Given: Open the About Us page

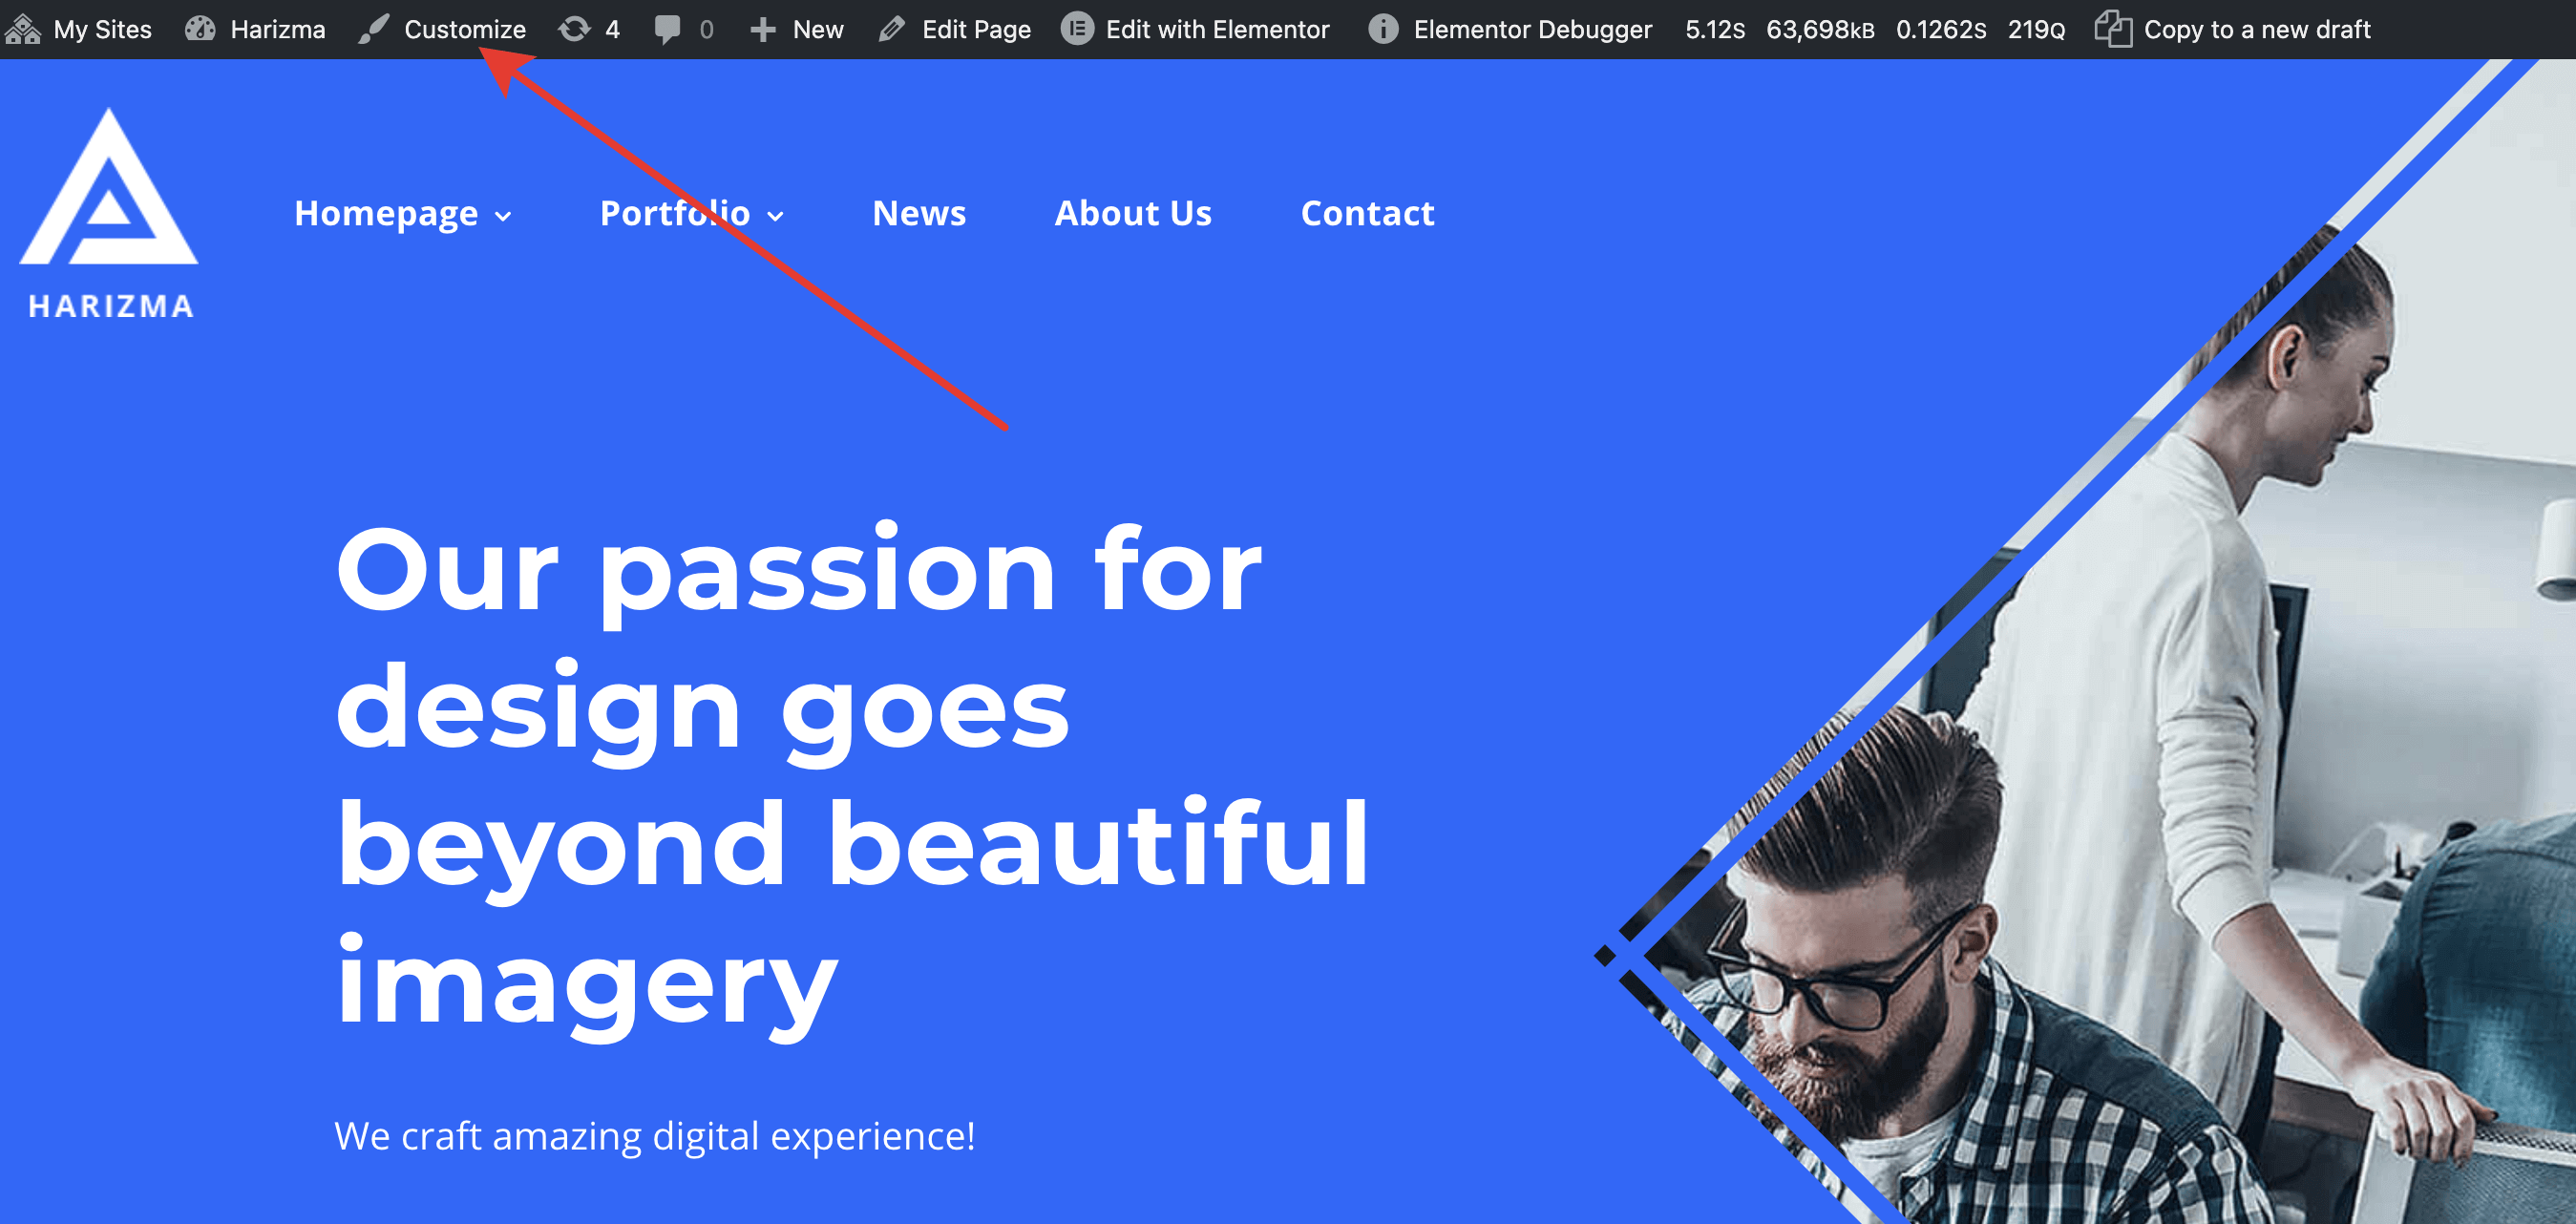Looking at the screenshot, I should pyautogui.click(x=1133, y=213).
